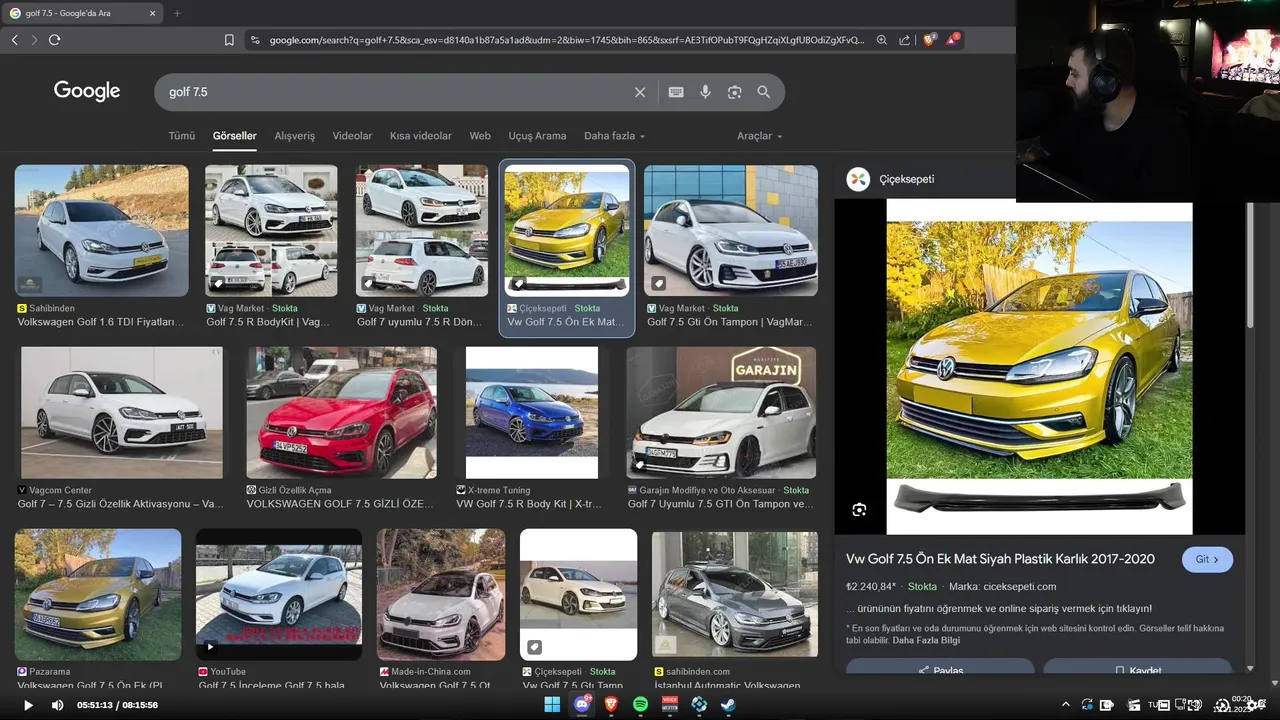Open the Garajin white Golf GTI thumbnail
Image resolution: width=1280 pixels, height=720 pixels.
pos(721,413)
